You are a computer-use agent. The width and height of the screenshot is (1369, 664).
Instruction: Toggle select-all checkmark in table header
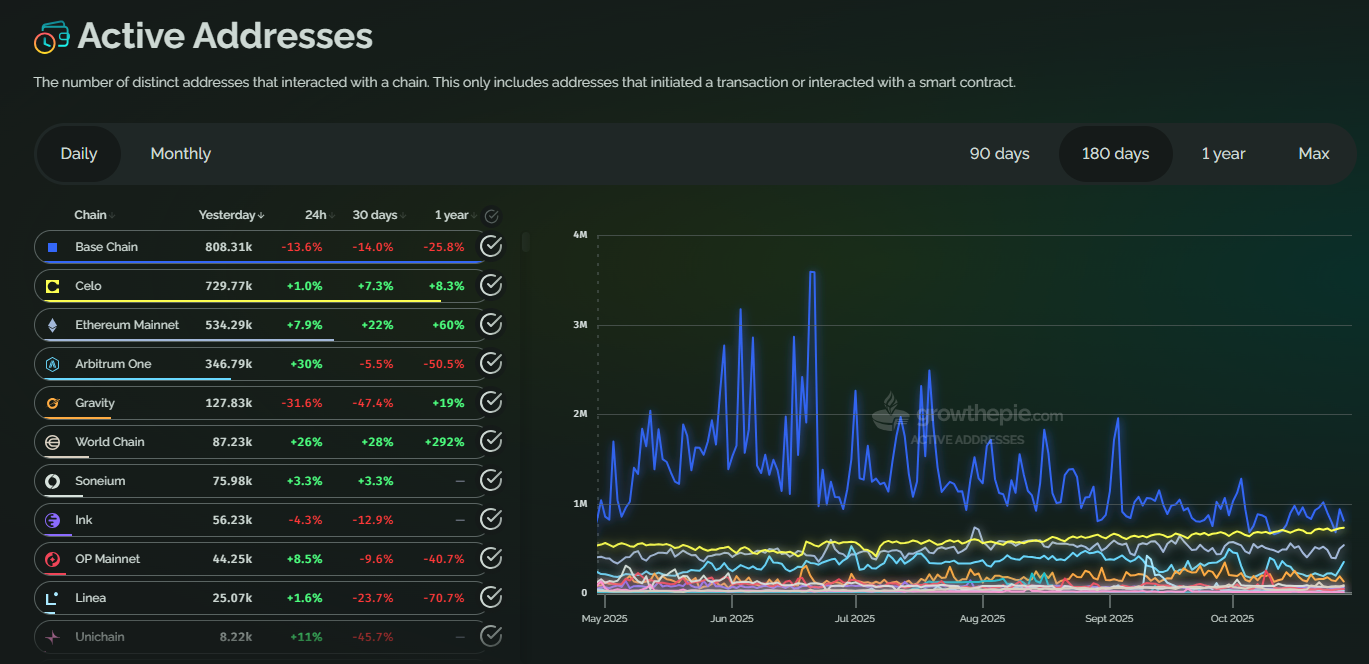tap(491, 216)
